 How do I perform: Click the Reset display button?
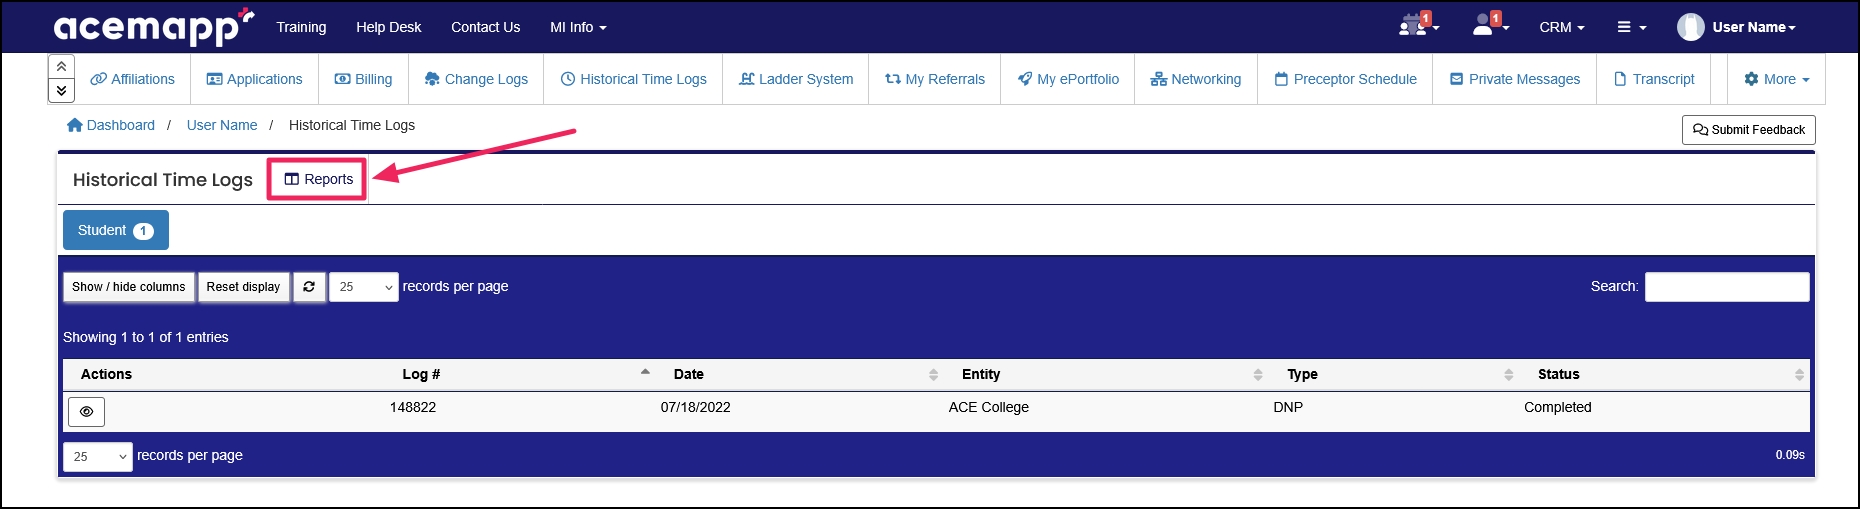click(x=243, y=287)
